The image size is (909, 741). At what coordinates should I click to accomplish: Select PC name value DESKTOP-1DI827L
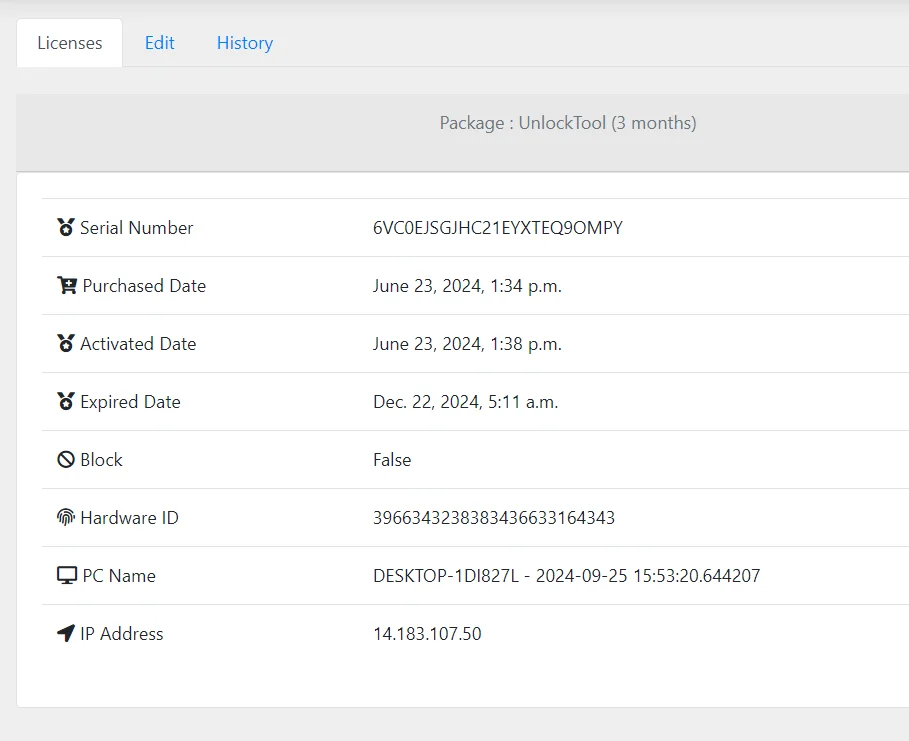446,576
